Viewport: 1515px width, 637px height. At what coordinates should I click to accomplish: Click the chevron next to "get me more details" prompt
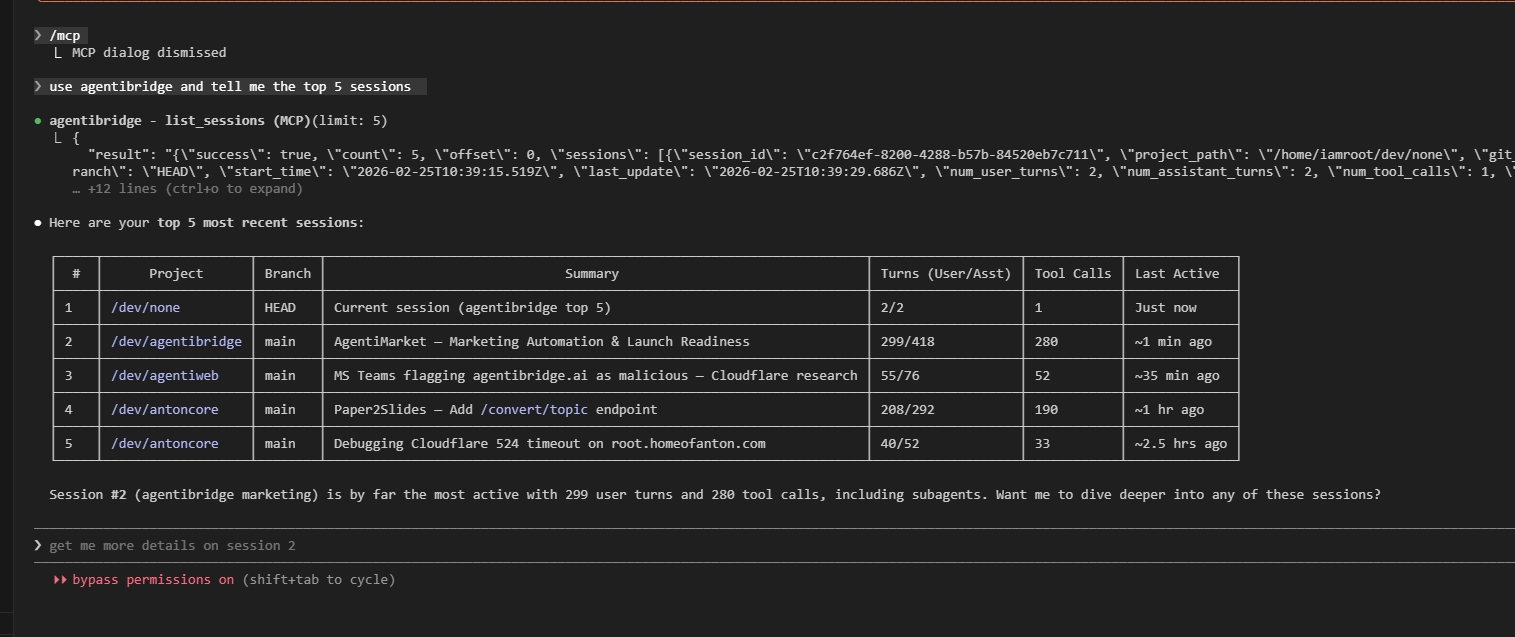[38, 545]
